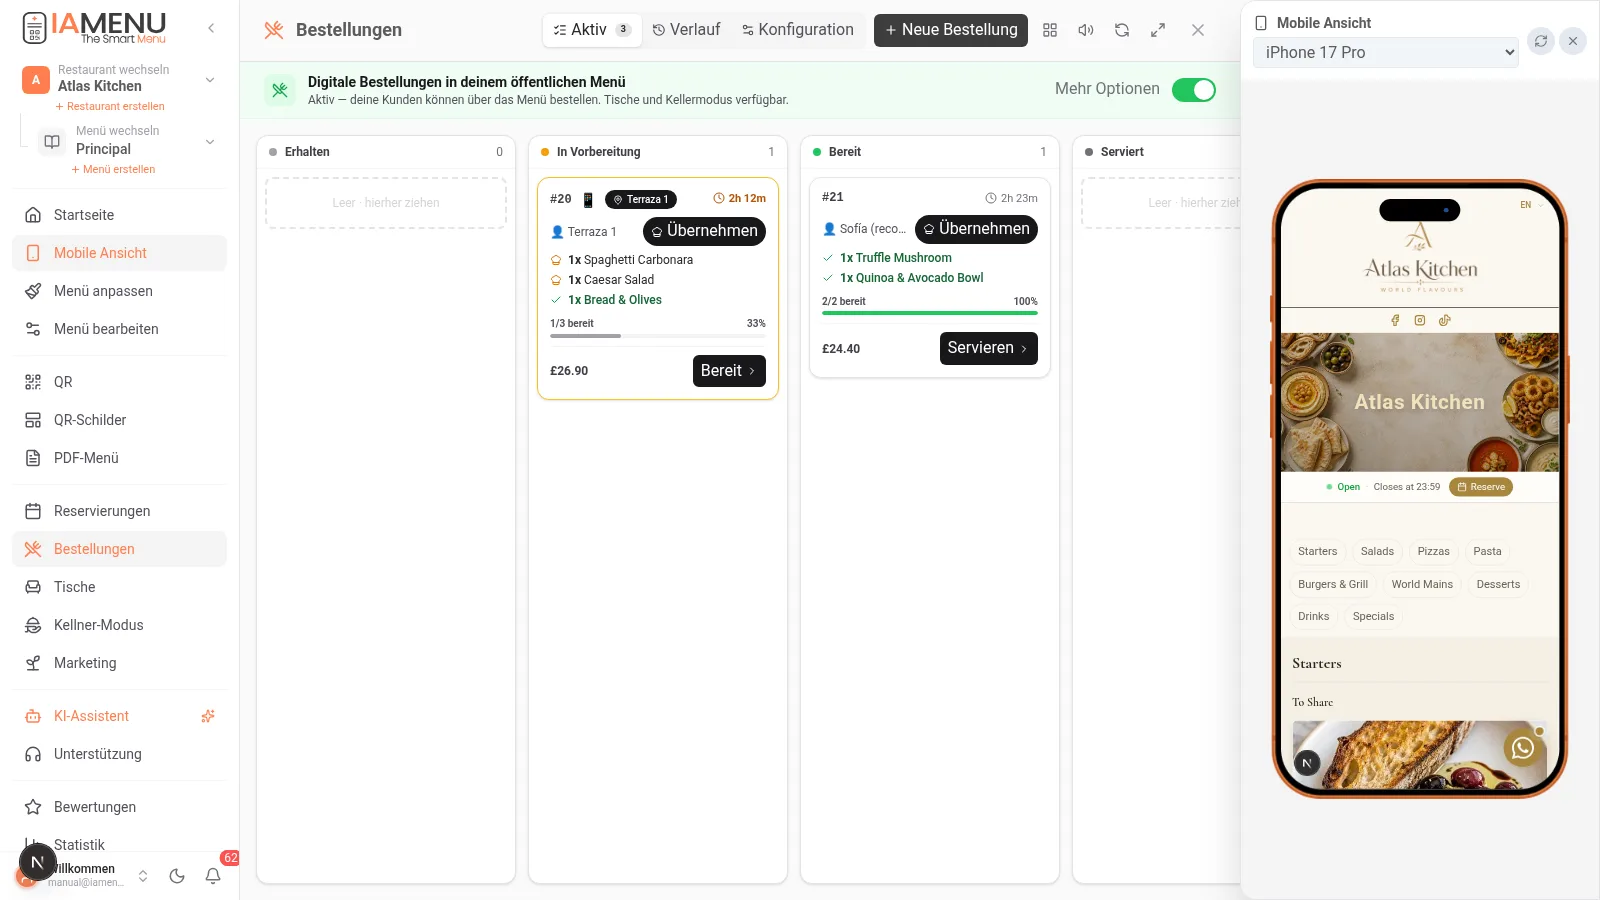This screenshot has height=900, width=1600.
Task: Select Pizzas category in the phone preview
Action: [x=1433, y=551]
